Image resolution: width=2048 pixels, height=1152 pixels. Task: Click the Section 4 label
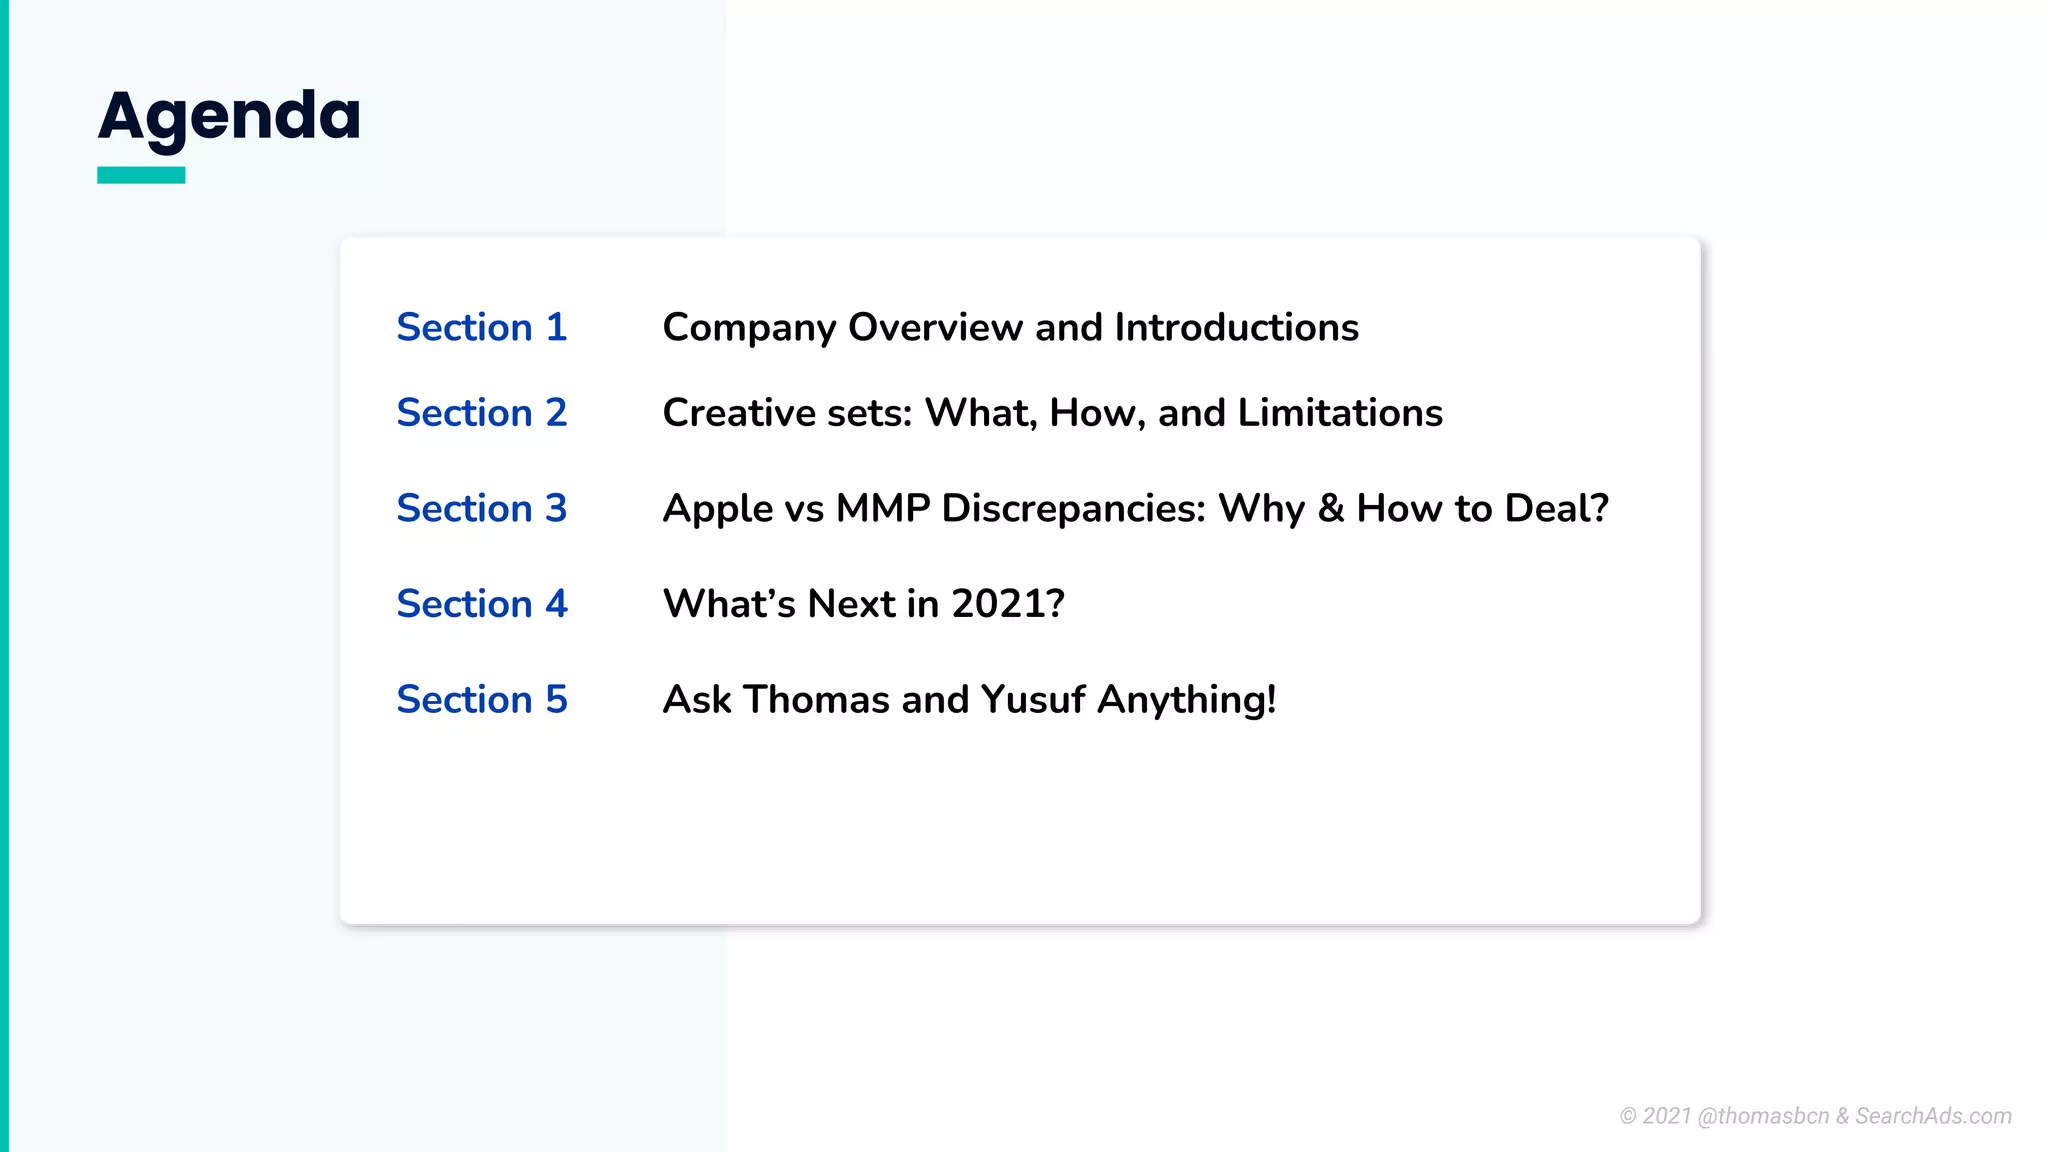pos(481,604)
